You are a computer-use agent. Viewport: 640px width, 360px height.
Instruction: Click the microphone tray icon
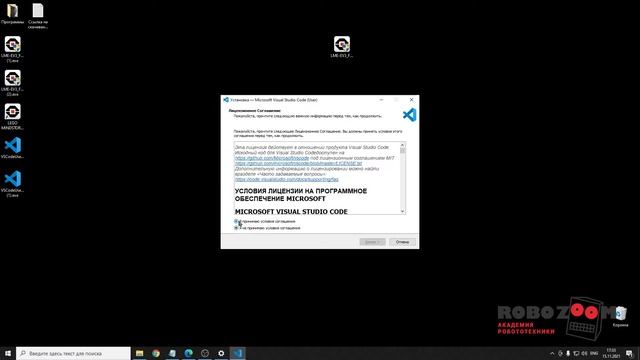pyautogui.click(x=568, y=353)
